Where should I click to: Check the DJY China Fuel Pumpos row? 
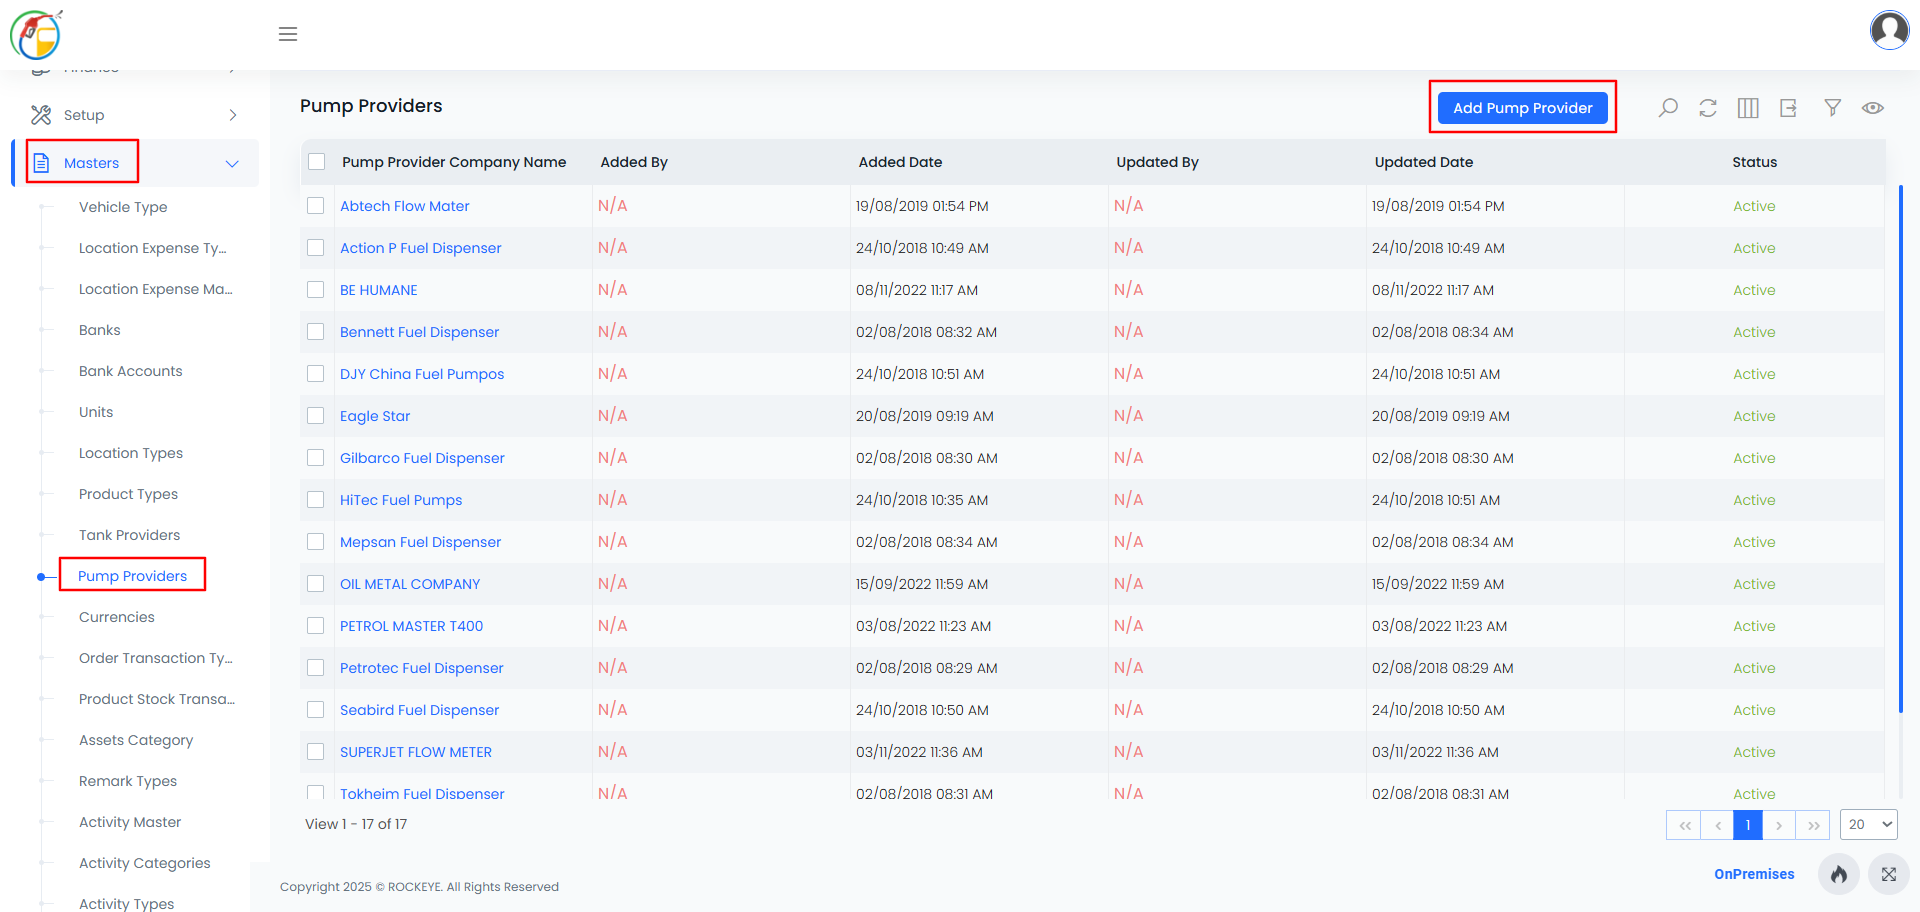coord(316,374)
